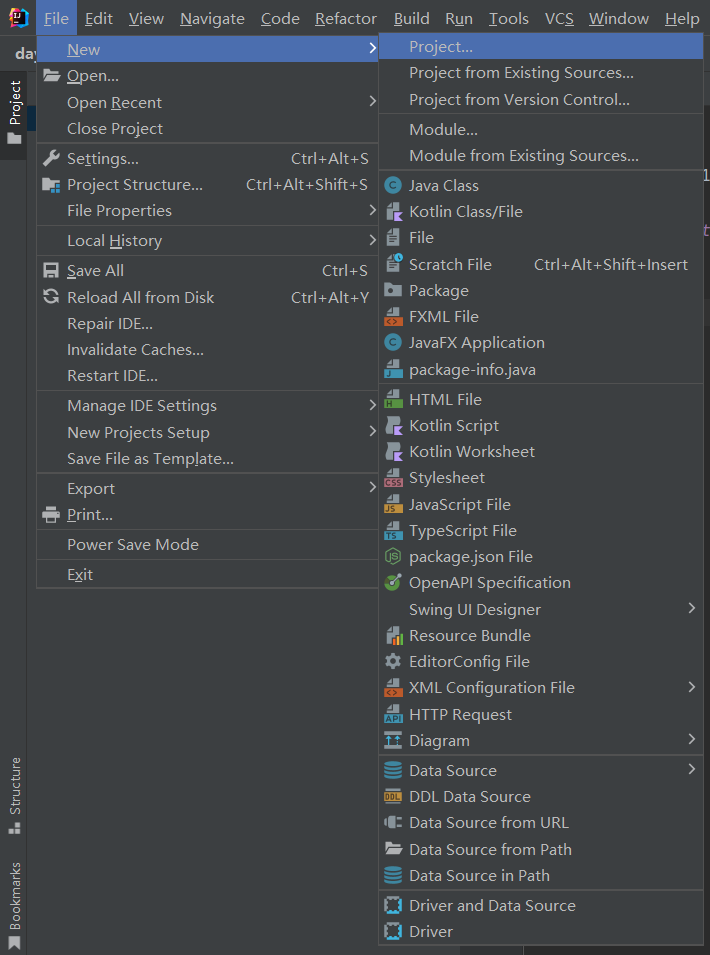The image size is (710, 955).
Task: Click the Project Structure icon
Action: point(51,185)
